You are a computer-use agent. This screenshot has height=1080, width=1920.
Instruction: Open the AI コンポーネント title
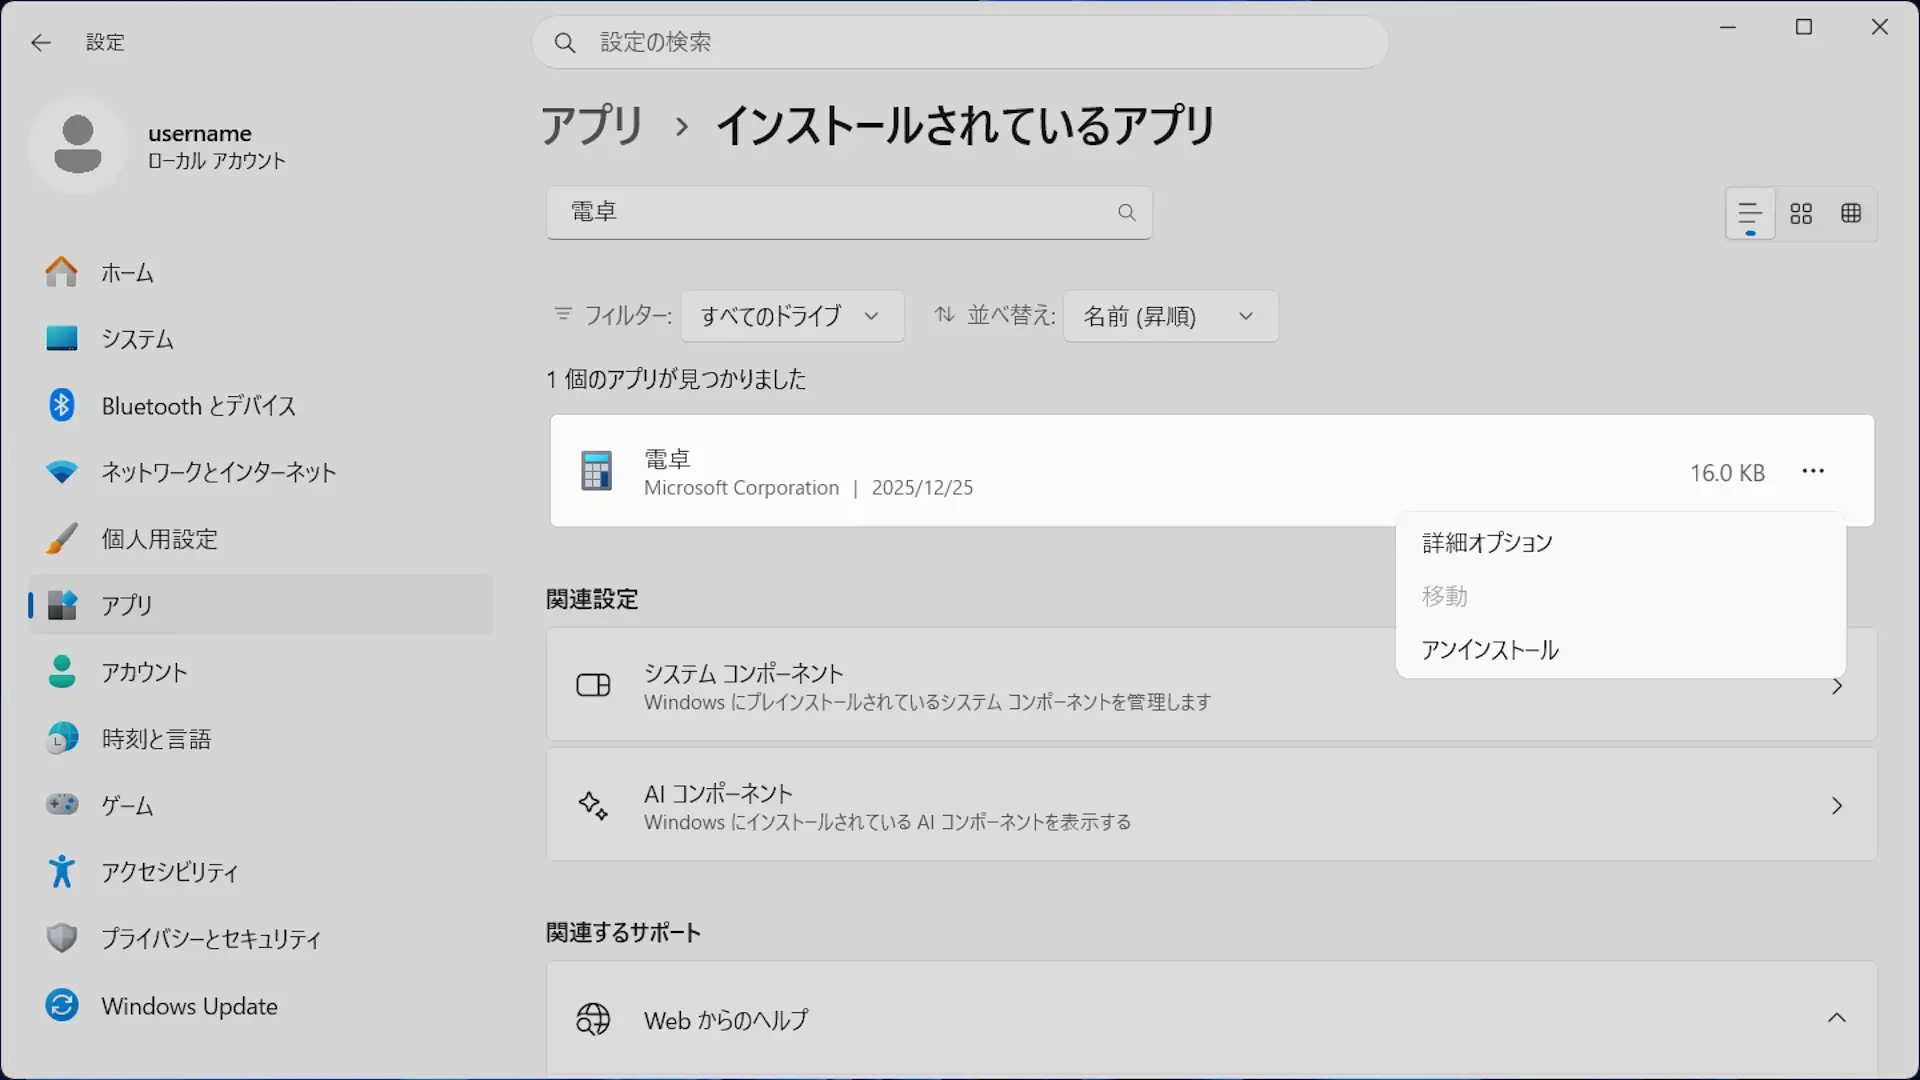(x=718, y=794)
